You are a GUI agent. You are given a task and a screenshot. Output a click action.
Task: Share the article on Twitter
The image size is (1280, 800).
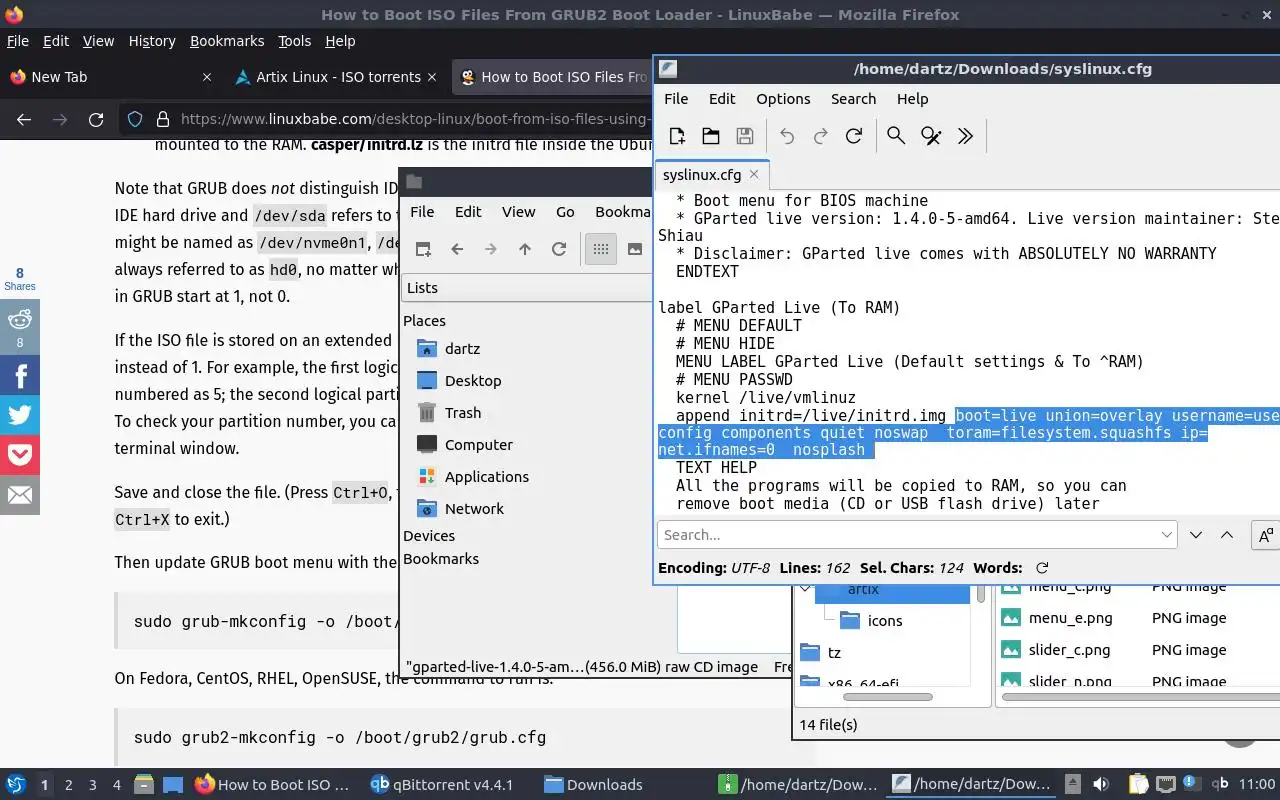pos(20,415)
